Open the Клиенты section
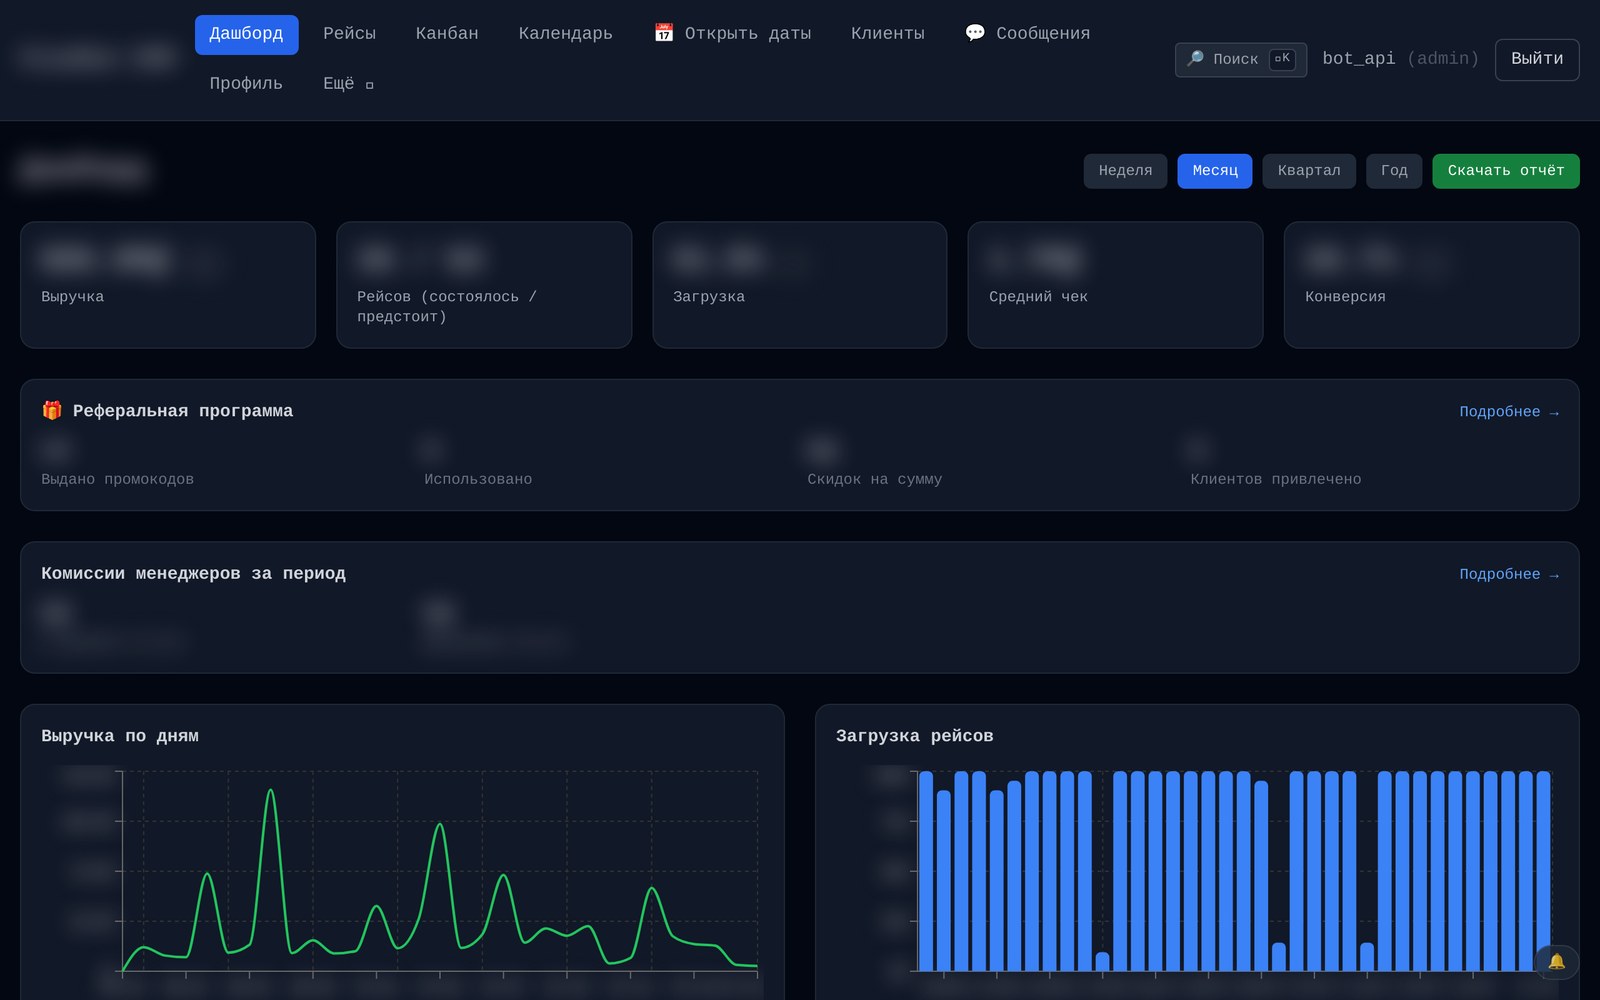 click(x=888, y=34)
